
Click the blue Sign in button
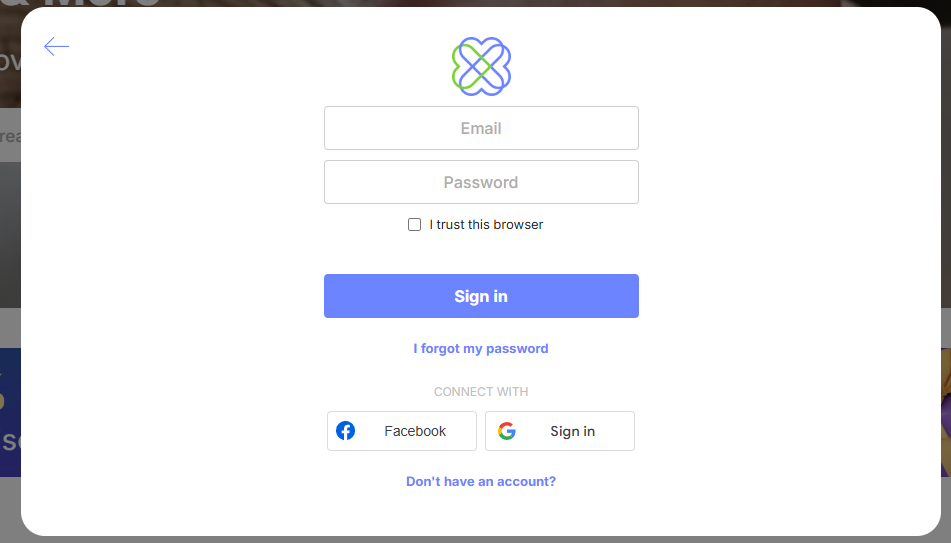pos(481,296)
